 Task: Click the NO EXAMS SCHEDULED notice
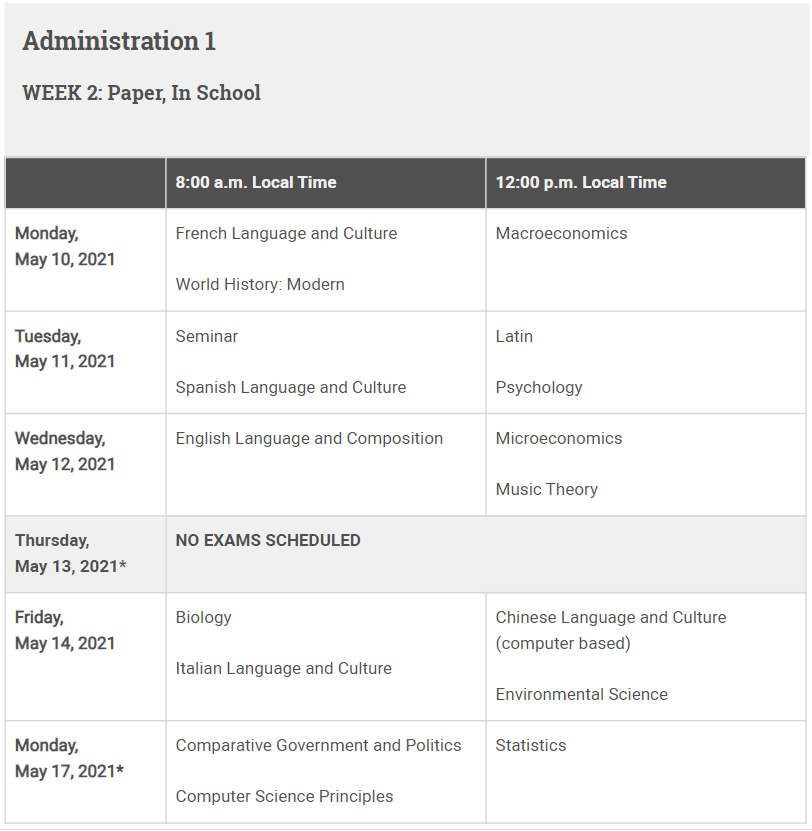pos(268,540)
